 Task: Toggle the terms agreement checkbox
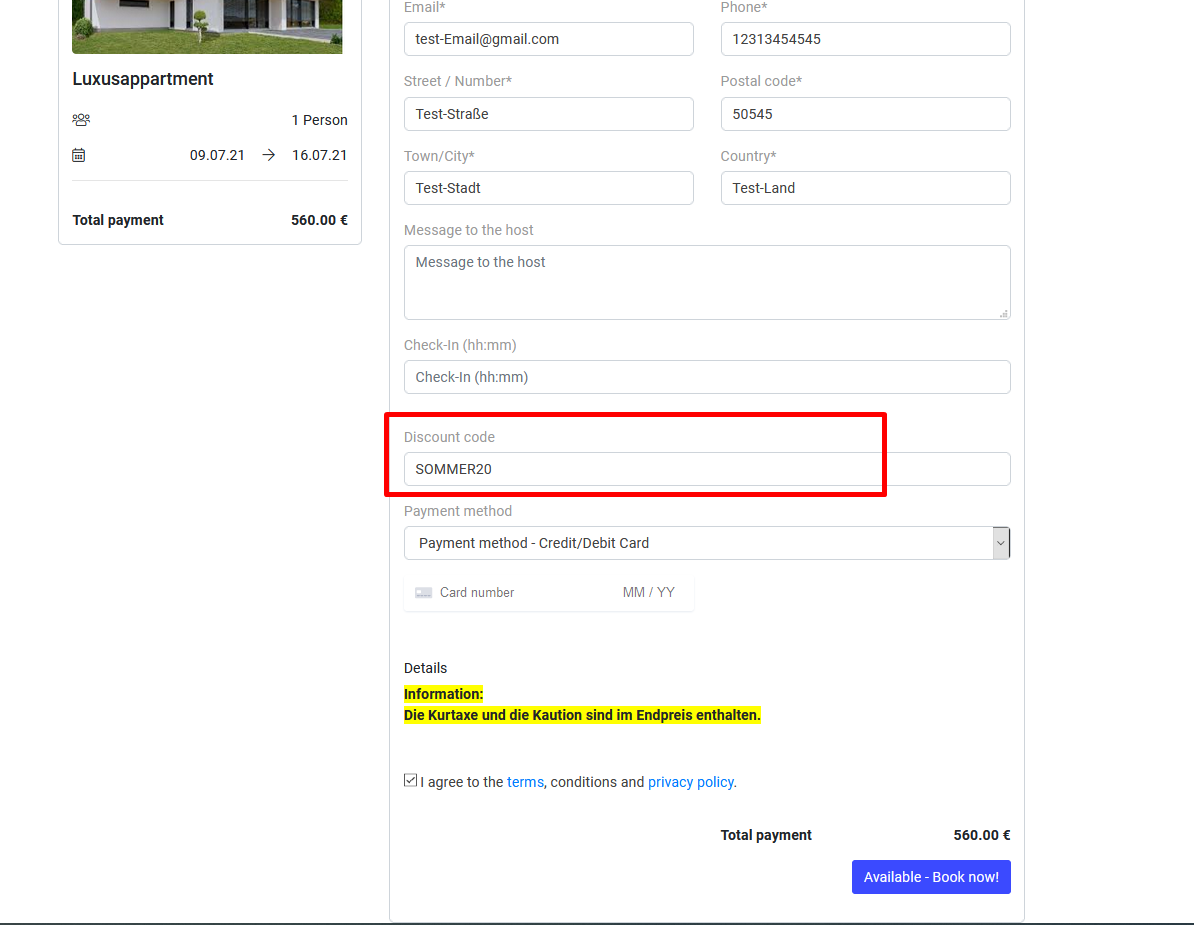(x=410, y=780)
